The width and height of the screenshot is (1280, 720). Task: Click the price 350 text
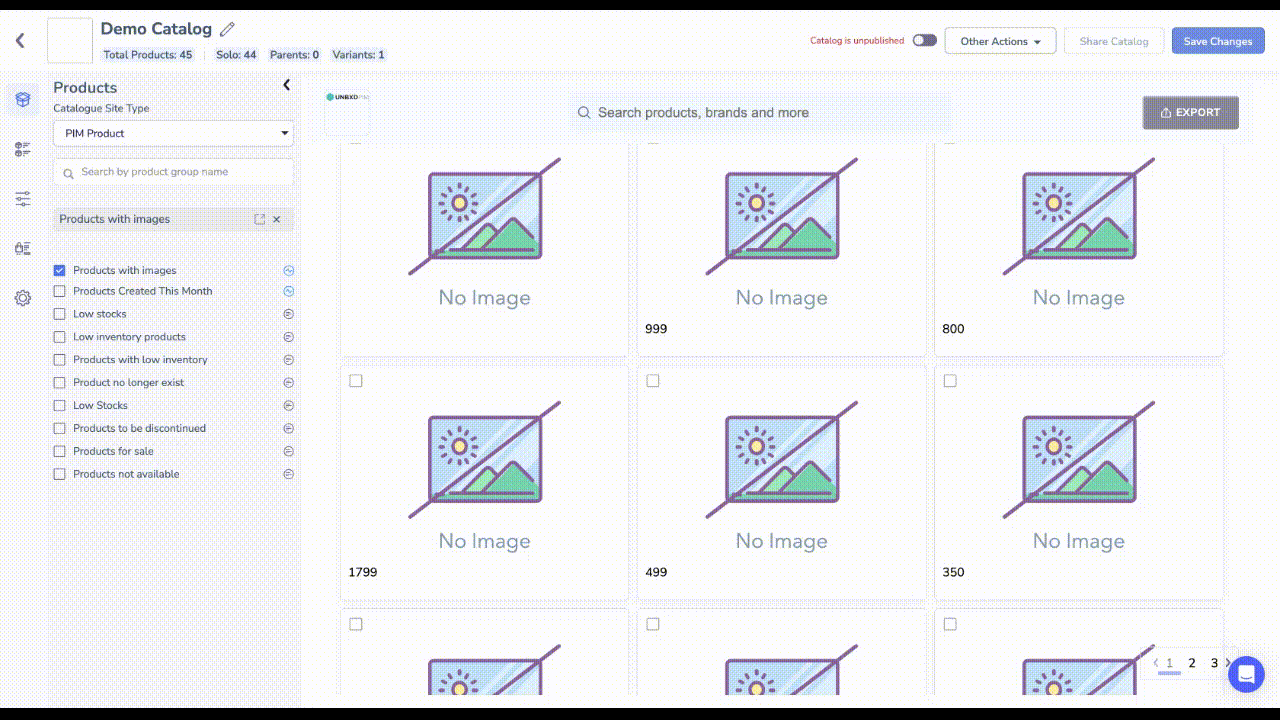point(953,573)
